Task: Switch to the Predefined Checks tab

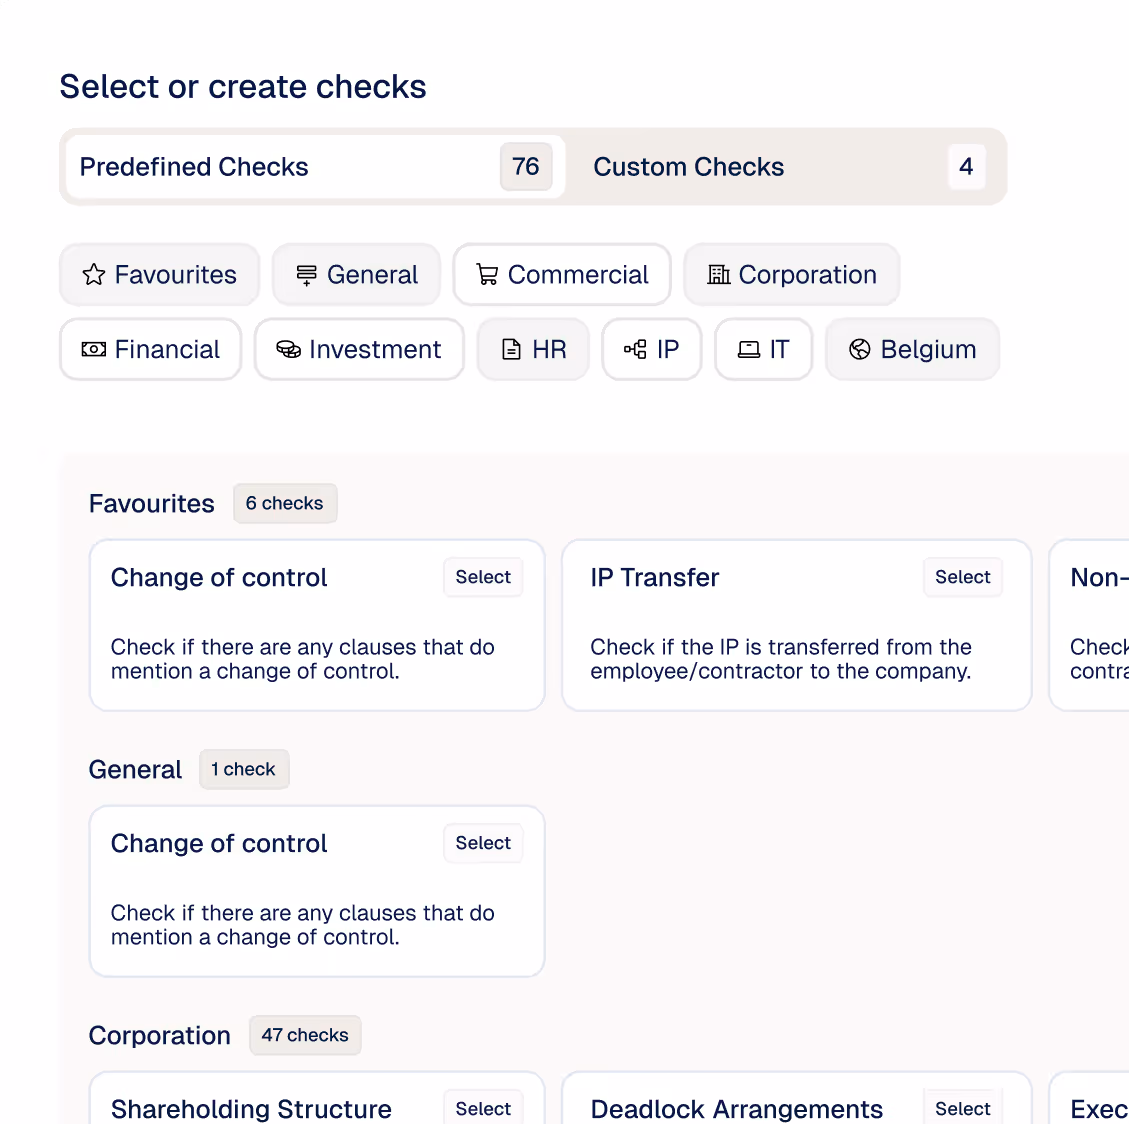Action: (194, 167)
